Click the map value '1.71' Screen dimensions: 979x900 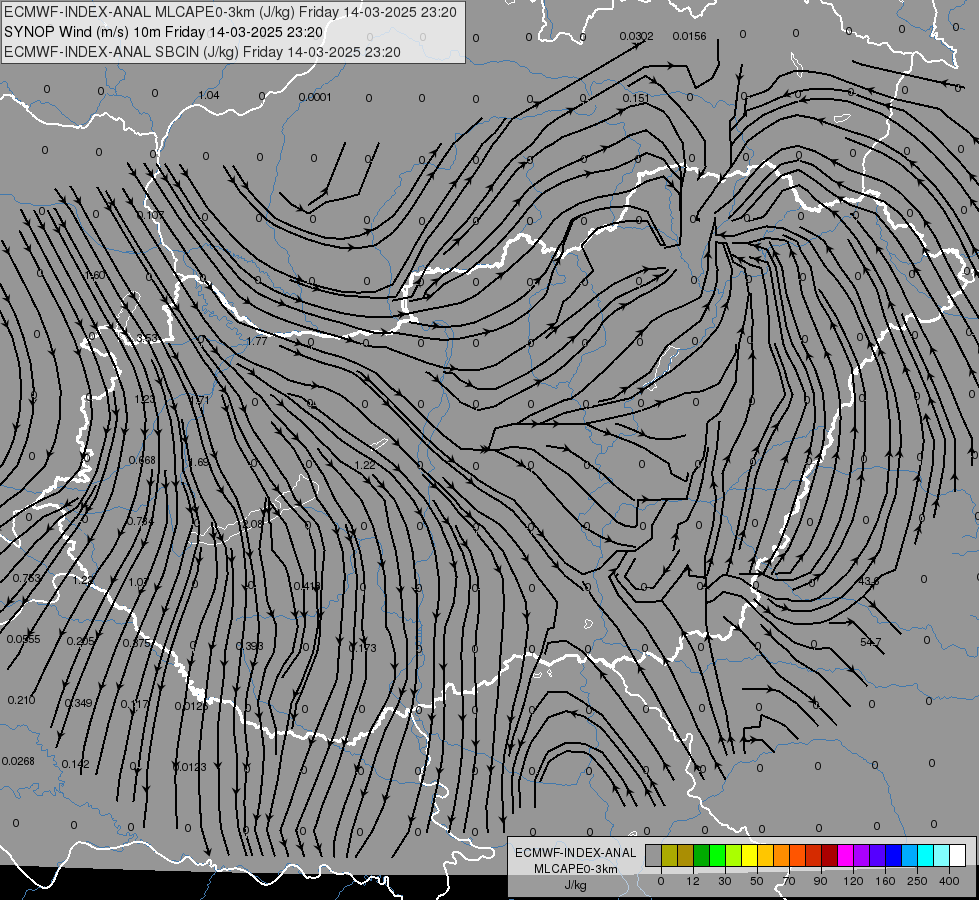[199, 400]
